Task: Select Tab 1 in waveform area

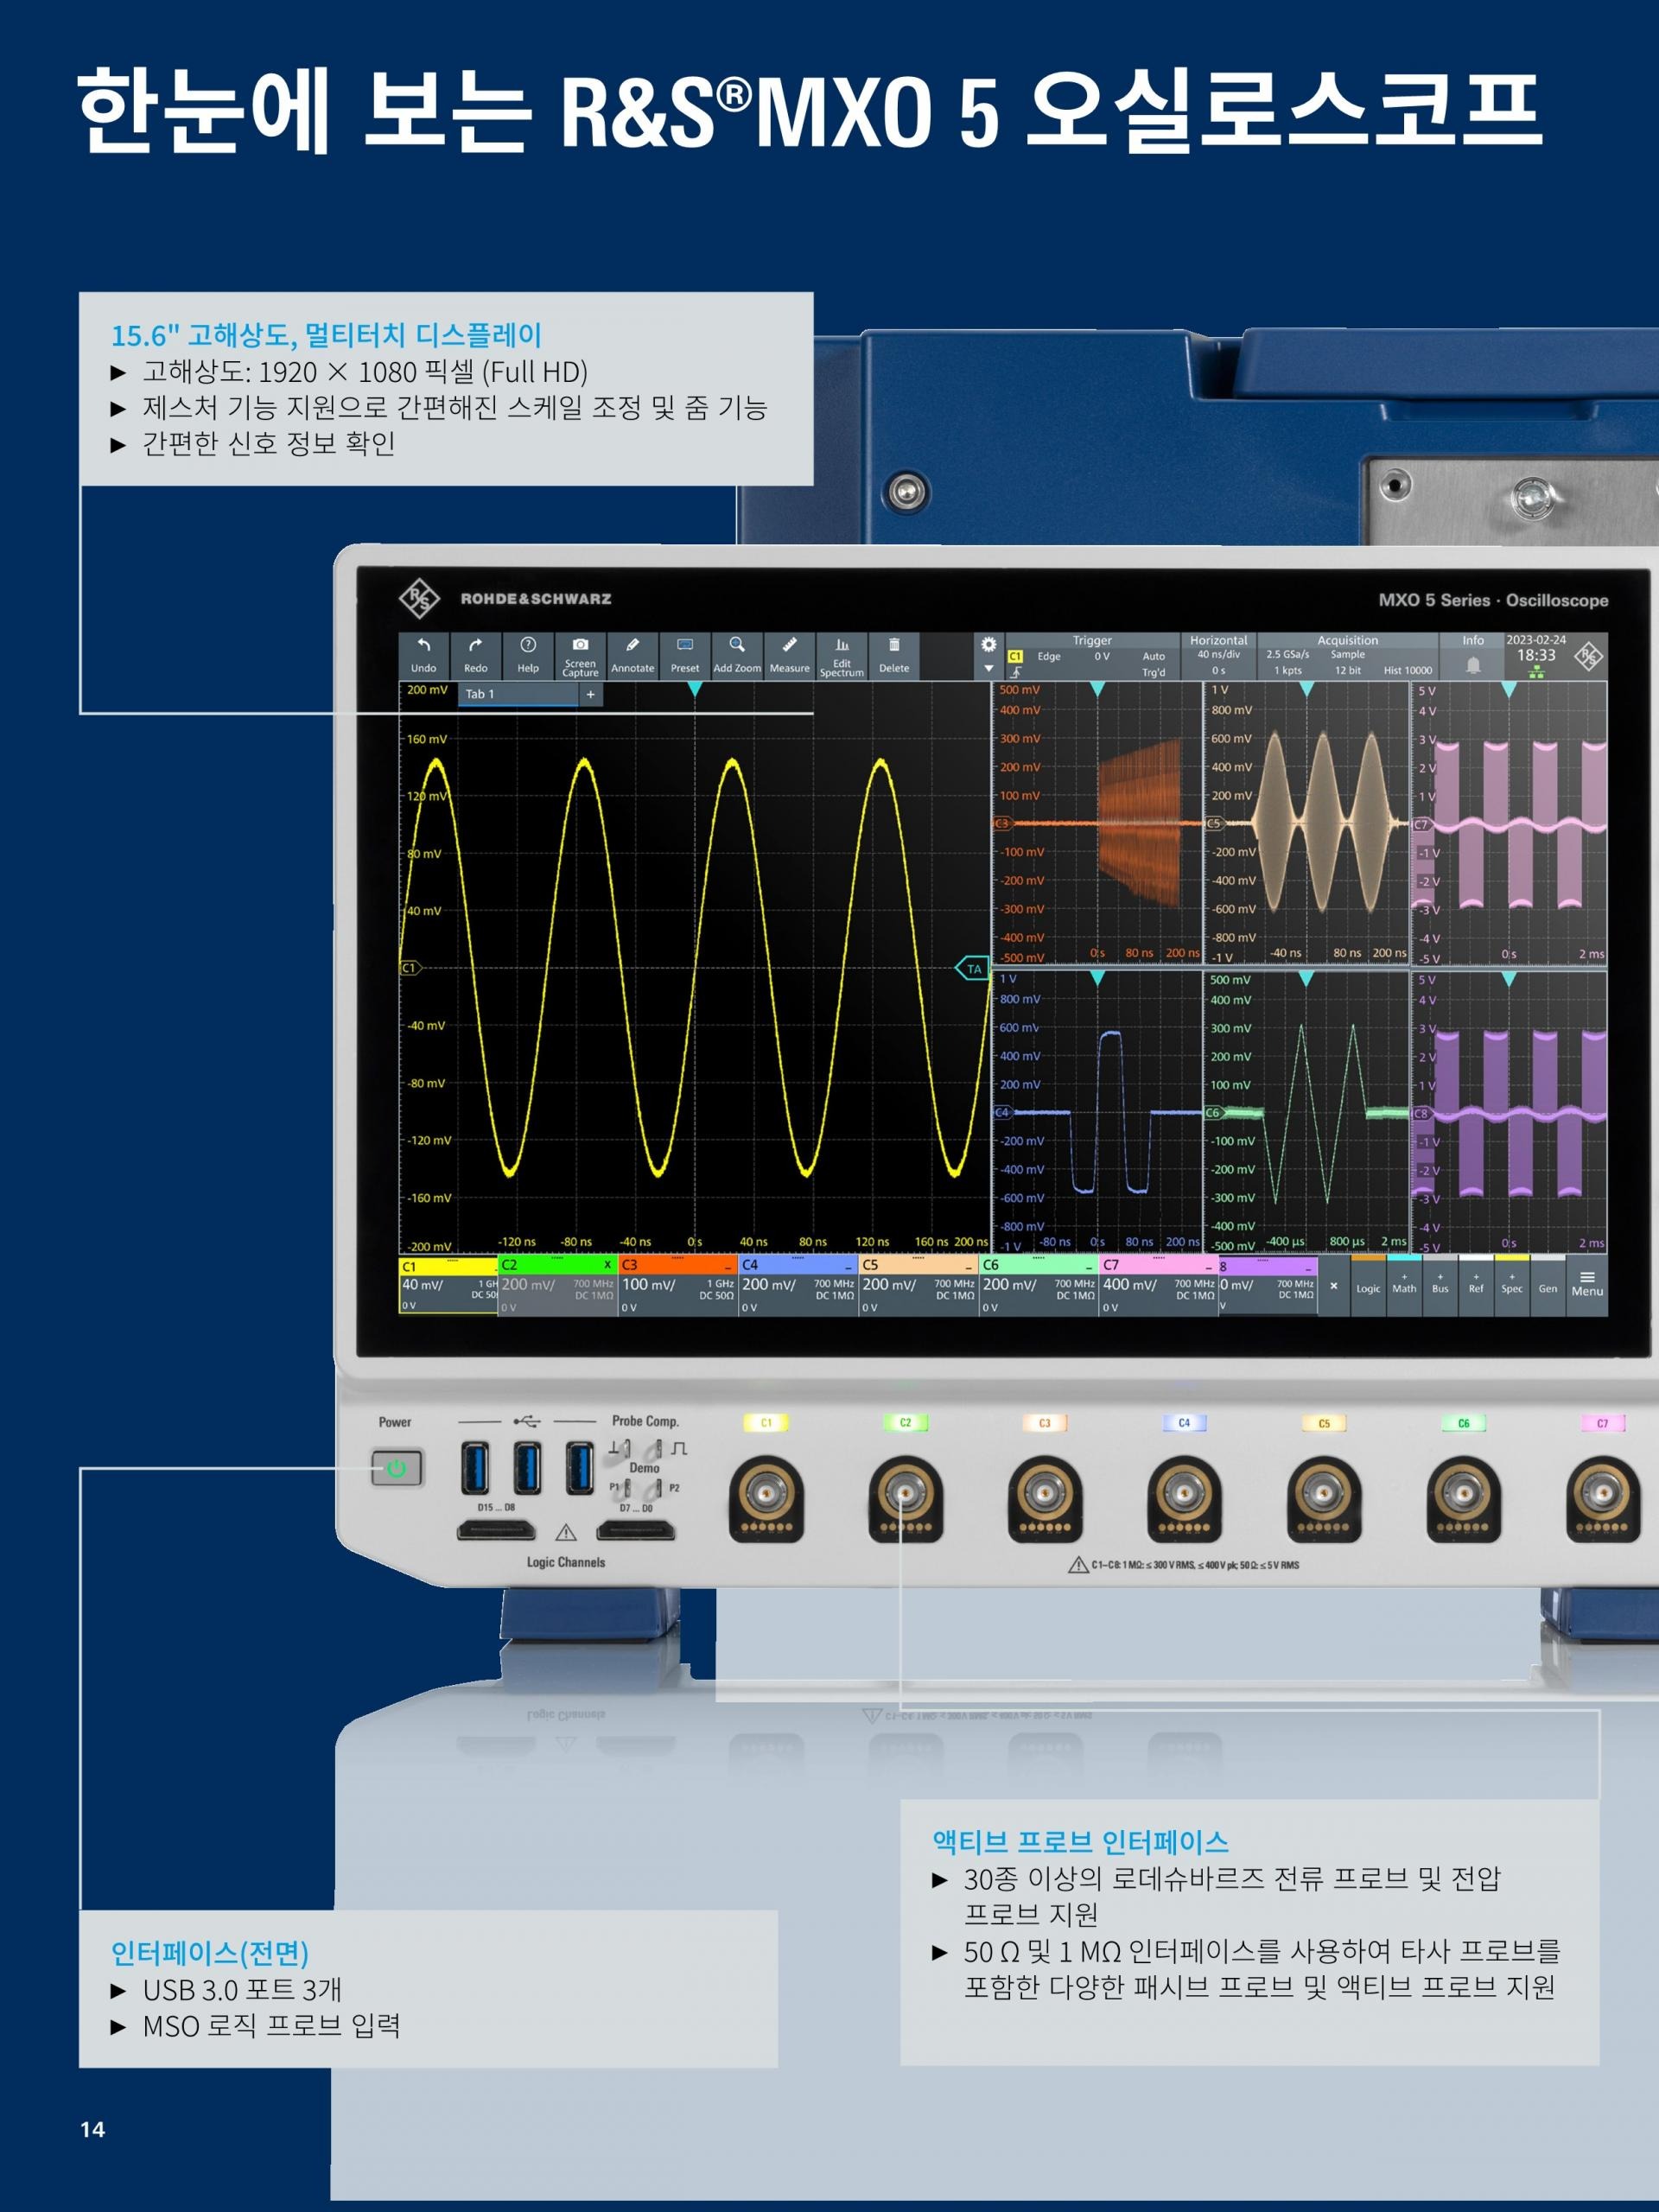Action: click(x=517, y=694)
